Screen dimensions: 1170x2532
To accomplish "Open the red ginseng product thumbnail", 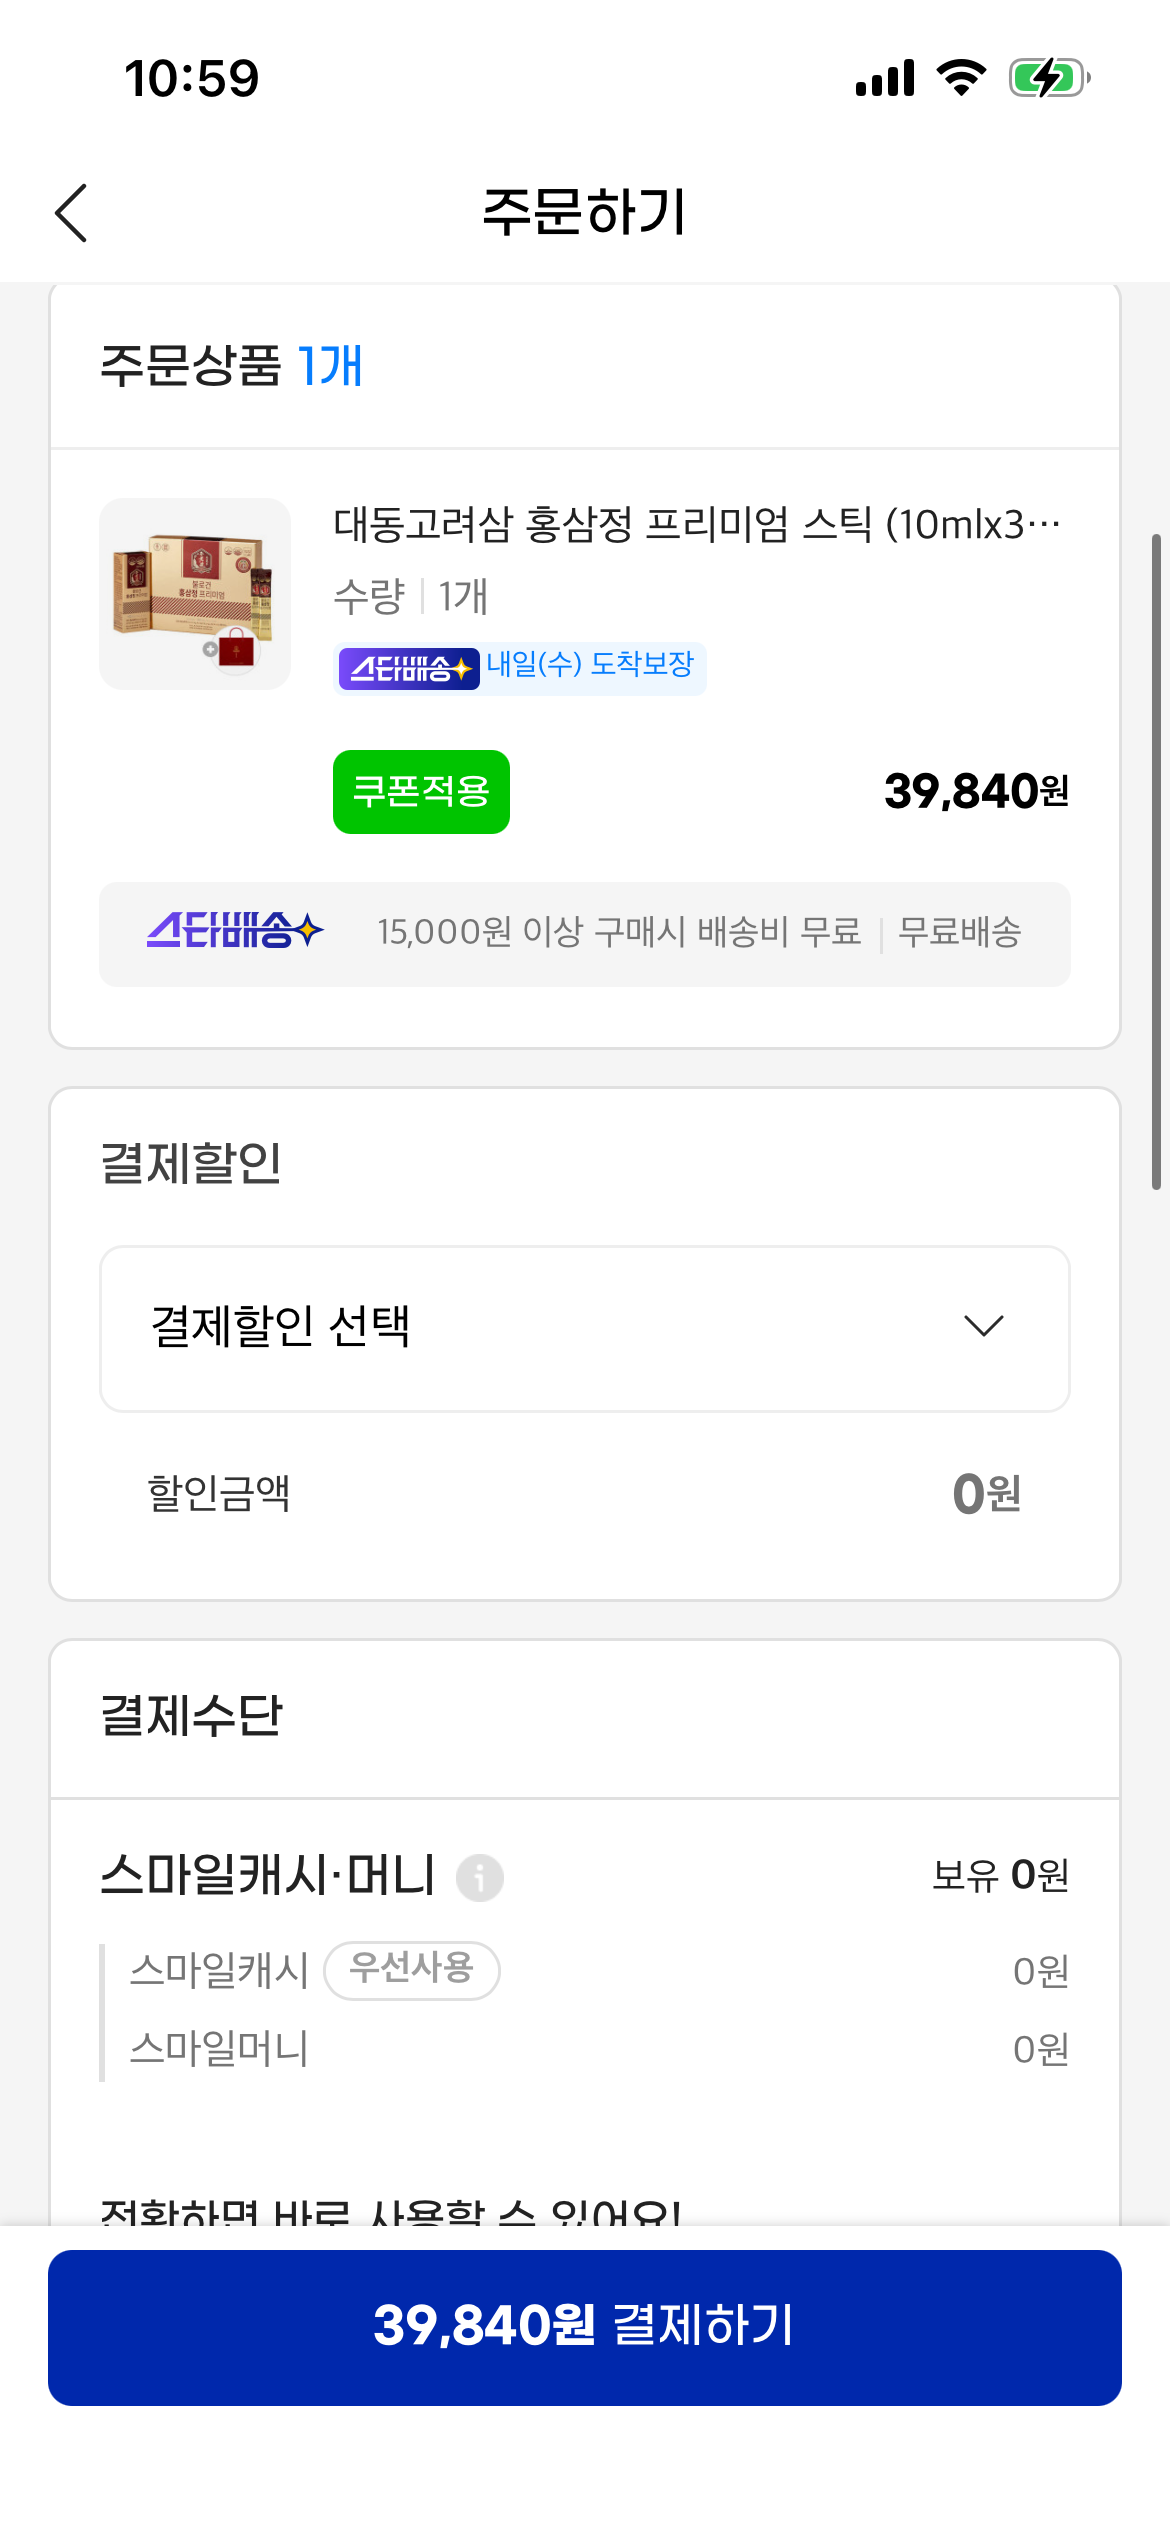I will pos(195,594).
